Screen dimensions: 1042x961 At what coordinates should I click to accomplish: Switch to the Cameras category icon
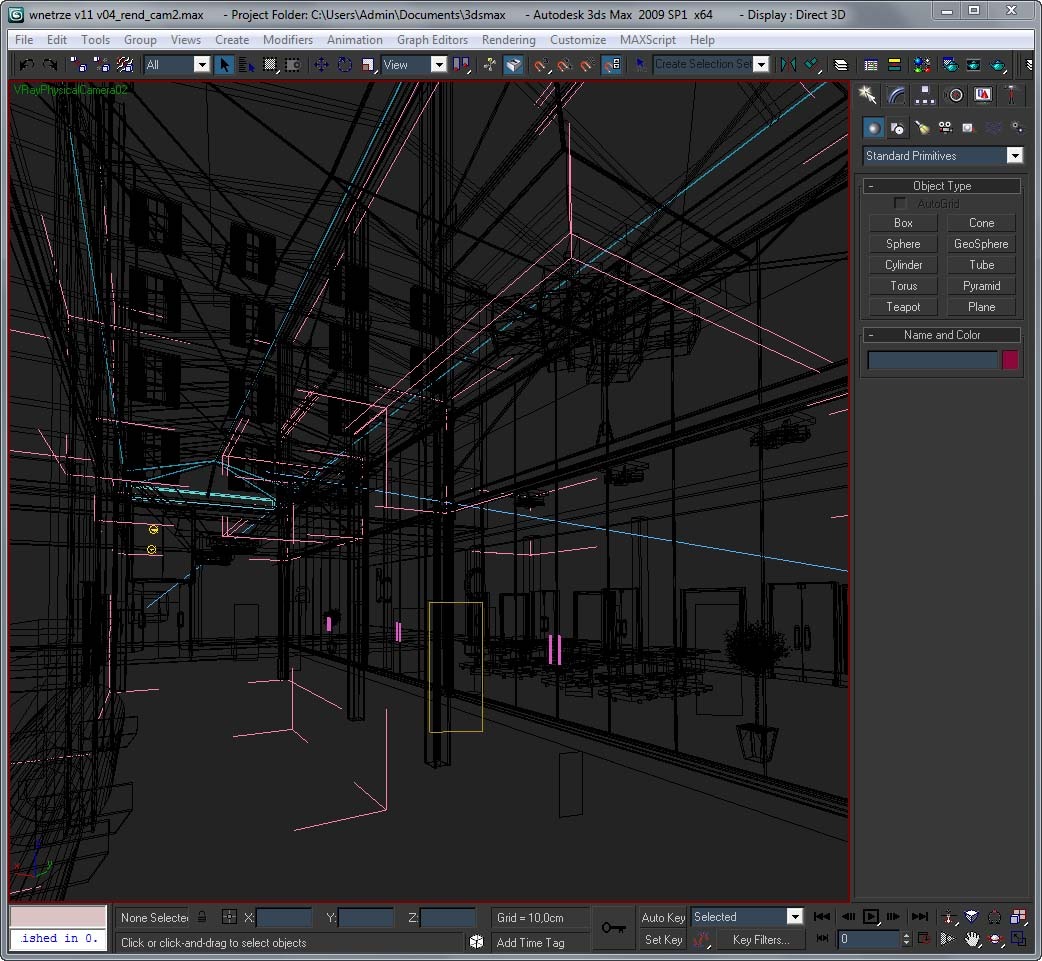click(945, 128)
